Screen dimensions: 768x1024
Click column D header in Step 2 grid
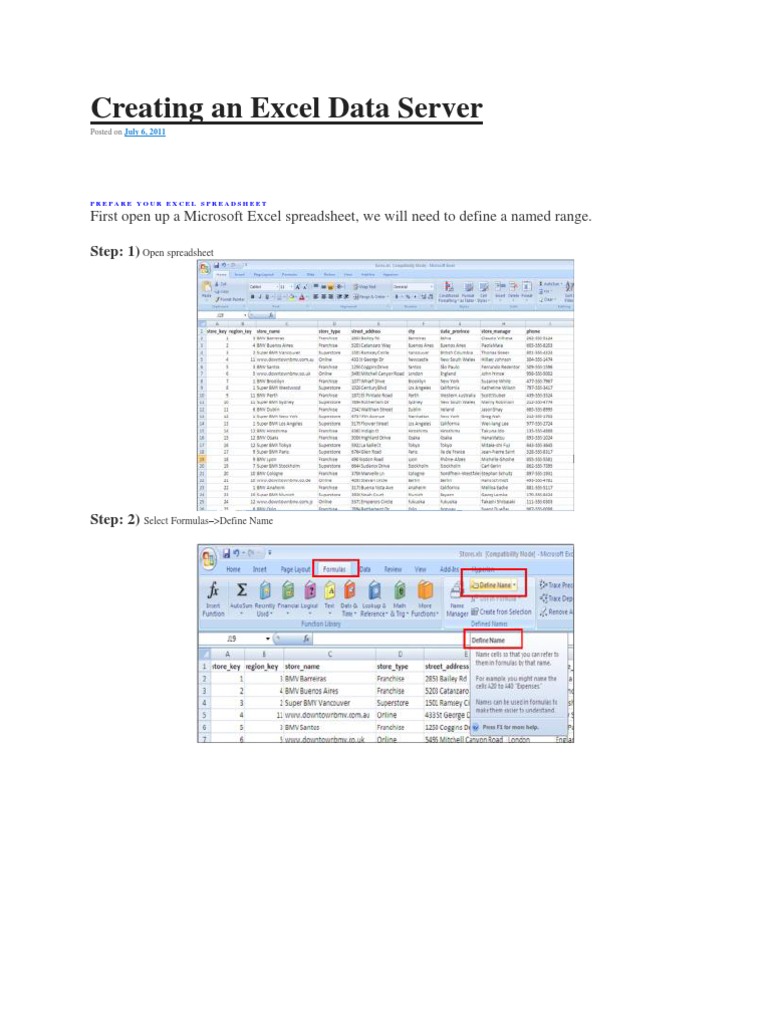coord(400,654)
